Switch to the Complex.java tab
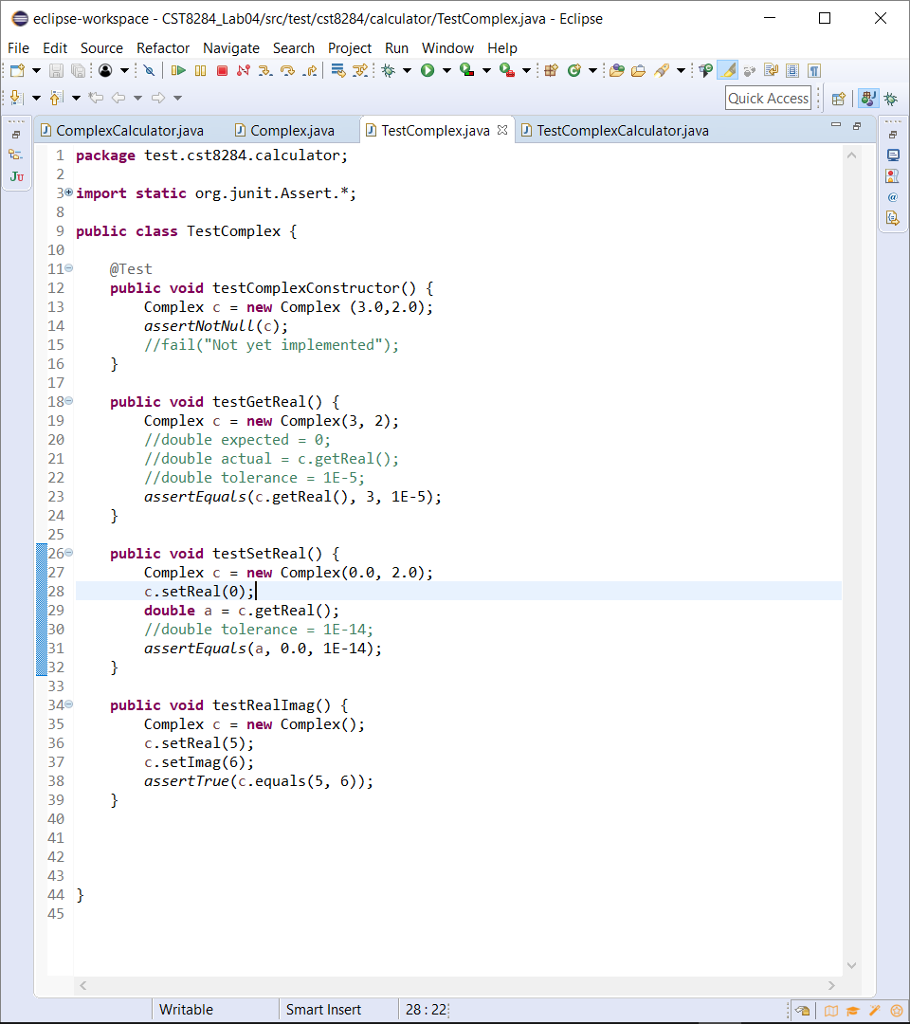Viewport: 910px width, 1024px height. [x=290, y=130]
